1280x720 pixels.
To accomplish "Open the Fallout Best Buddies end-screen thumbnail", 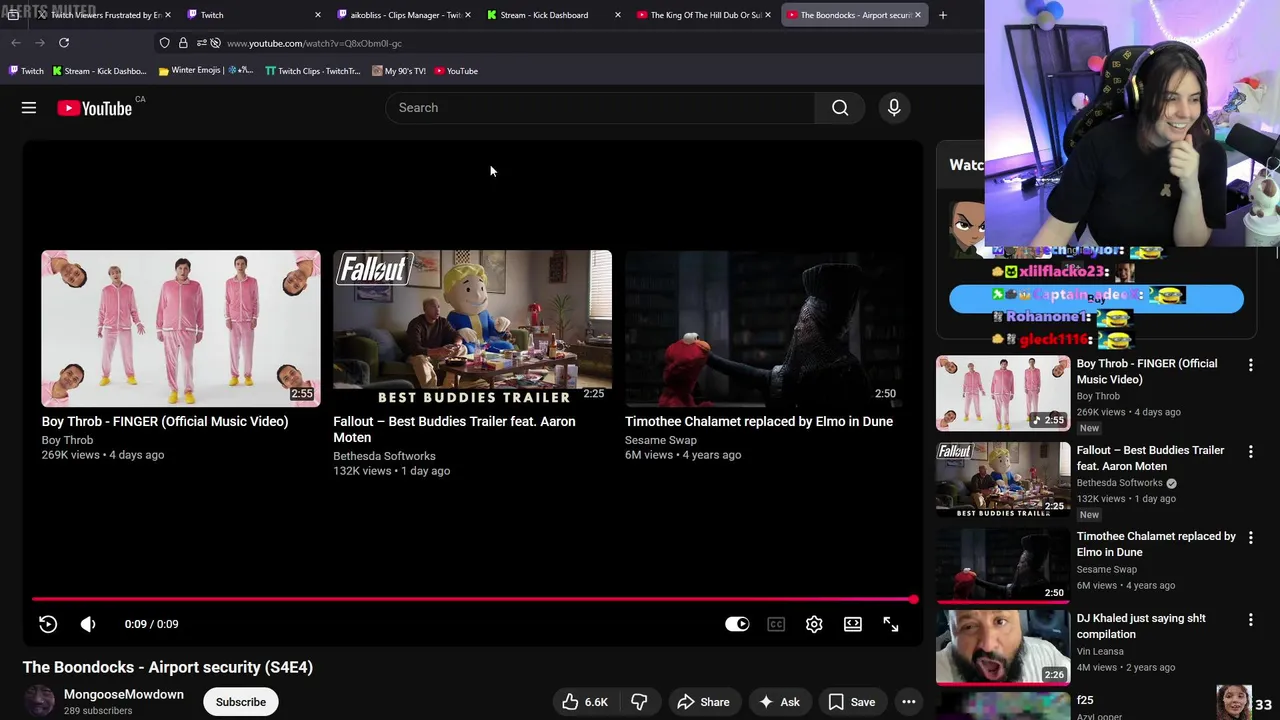I will click(x=472, y=328).
